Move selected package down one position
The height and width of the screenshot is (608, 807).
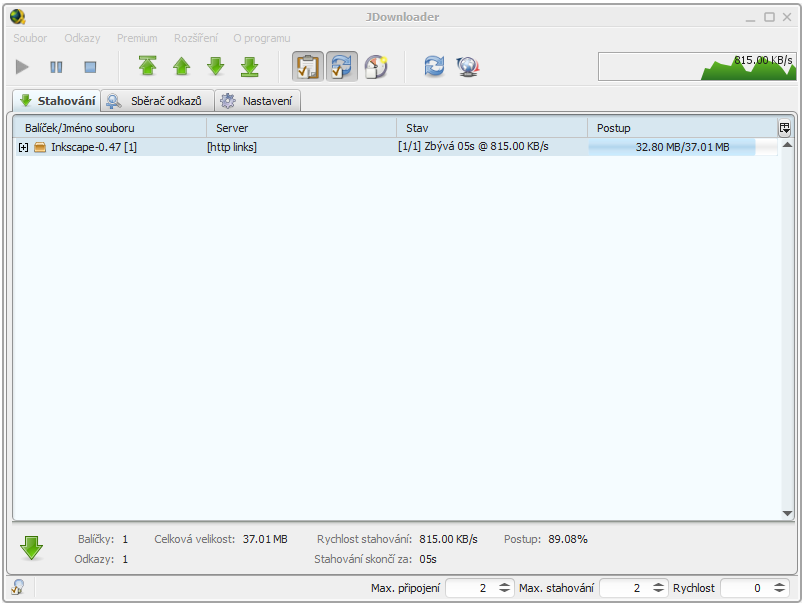click(x=216, y=66)
